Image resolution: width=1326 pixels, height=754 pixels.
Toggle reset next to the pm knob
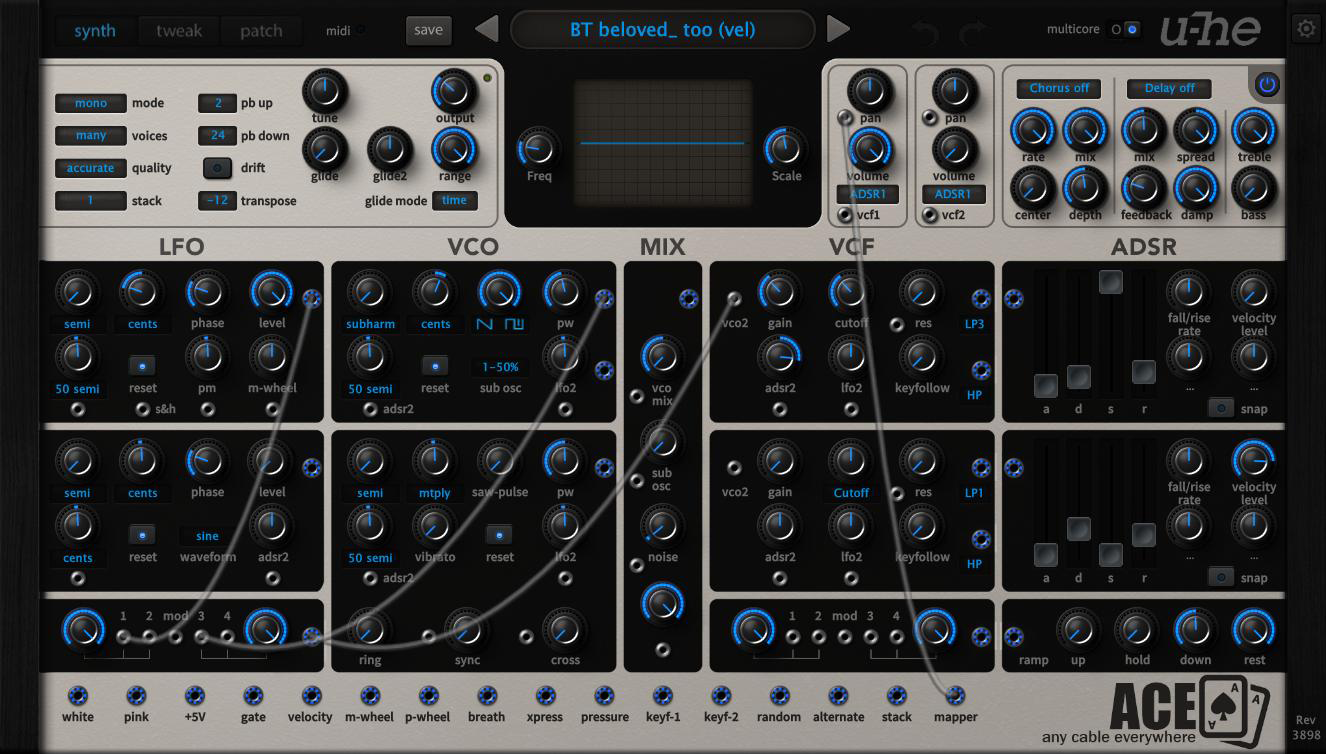click(143, 365)
